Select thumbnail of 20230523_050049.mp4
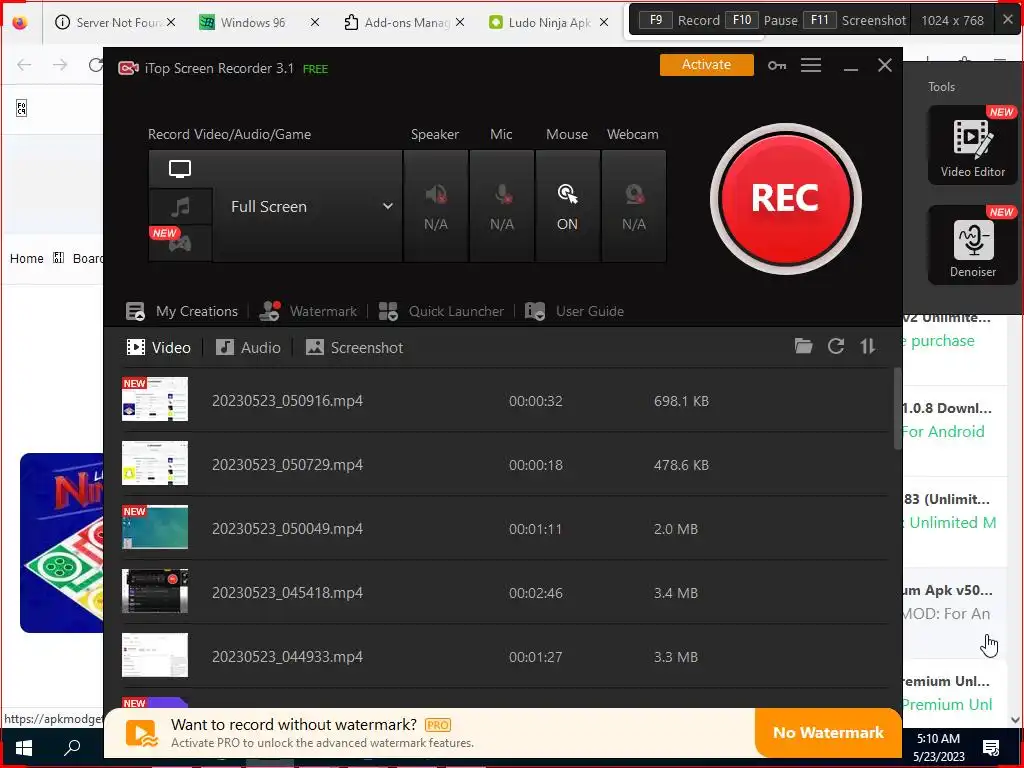1024x768 pixels. pos(155,527)
